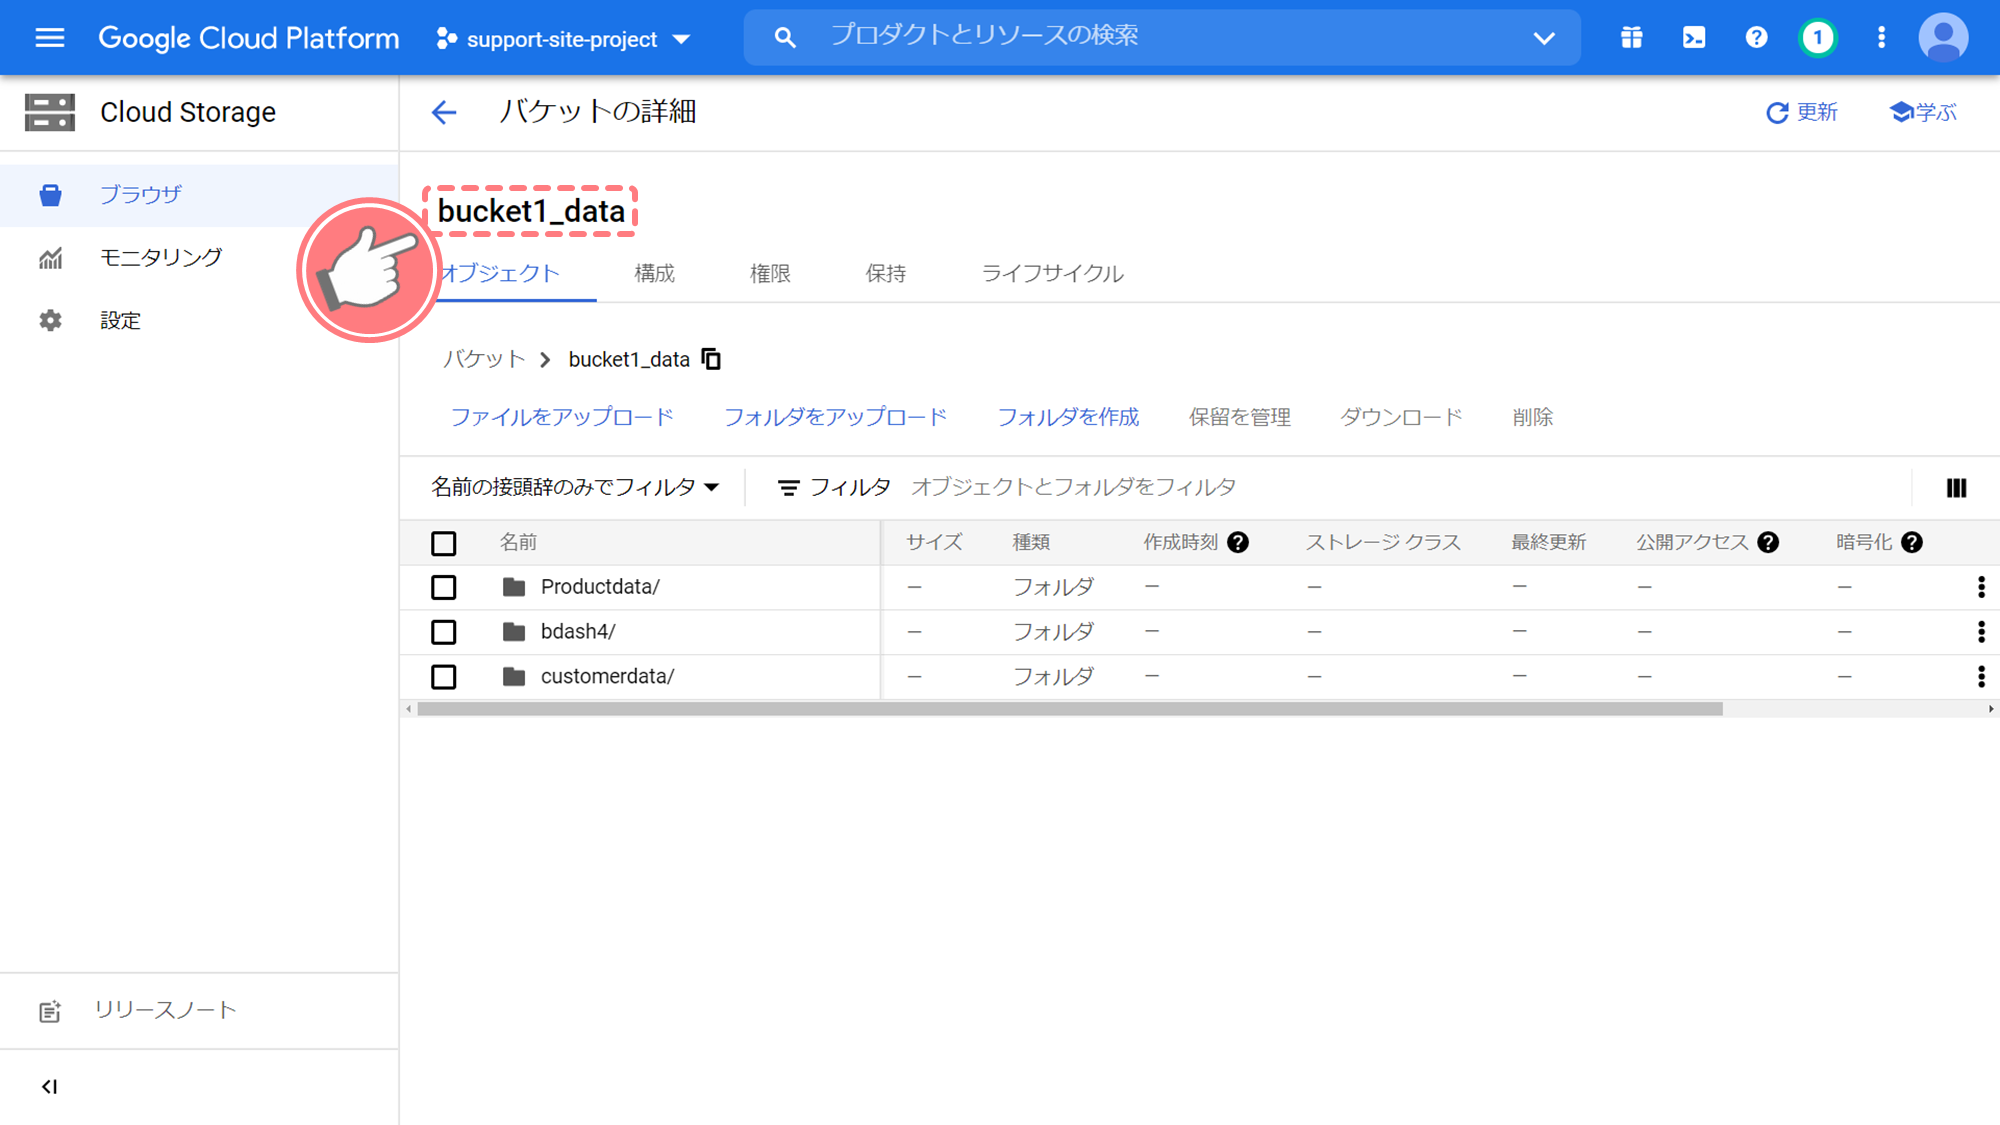Collapse the sidebar with the arrow icon
The height and width of the screenshot is (1125, 2000).
pos(49,1087)
